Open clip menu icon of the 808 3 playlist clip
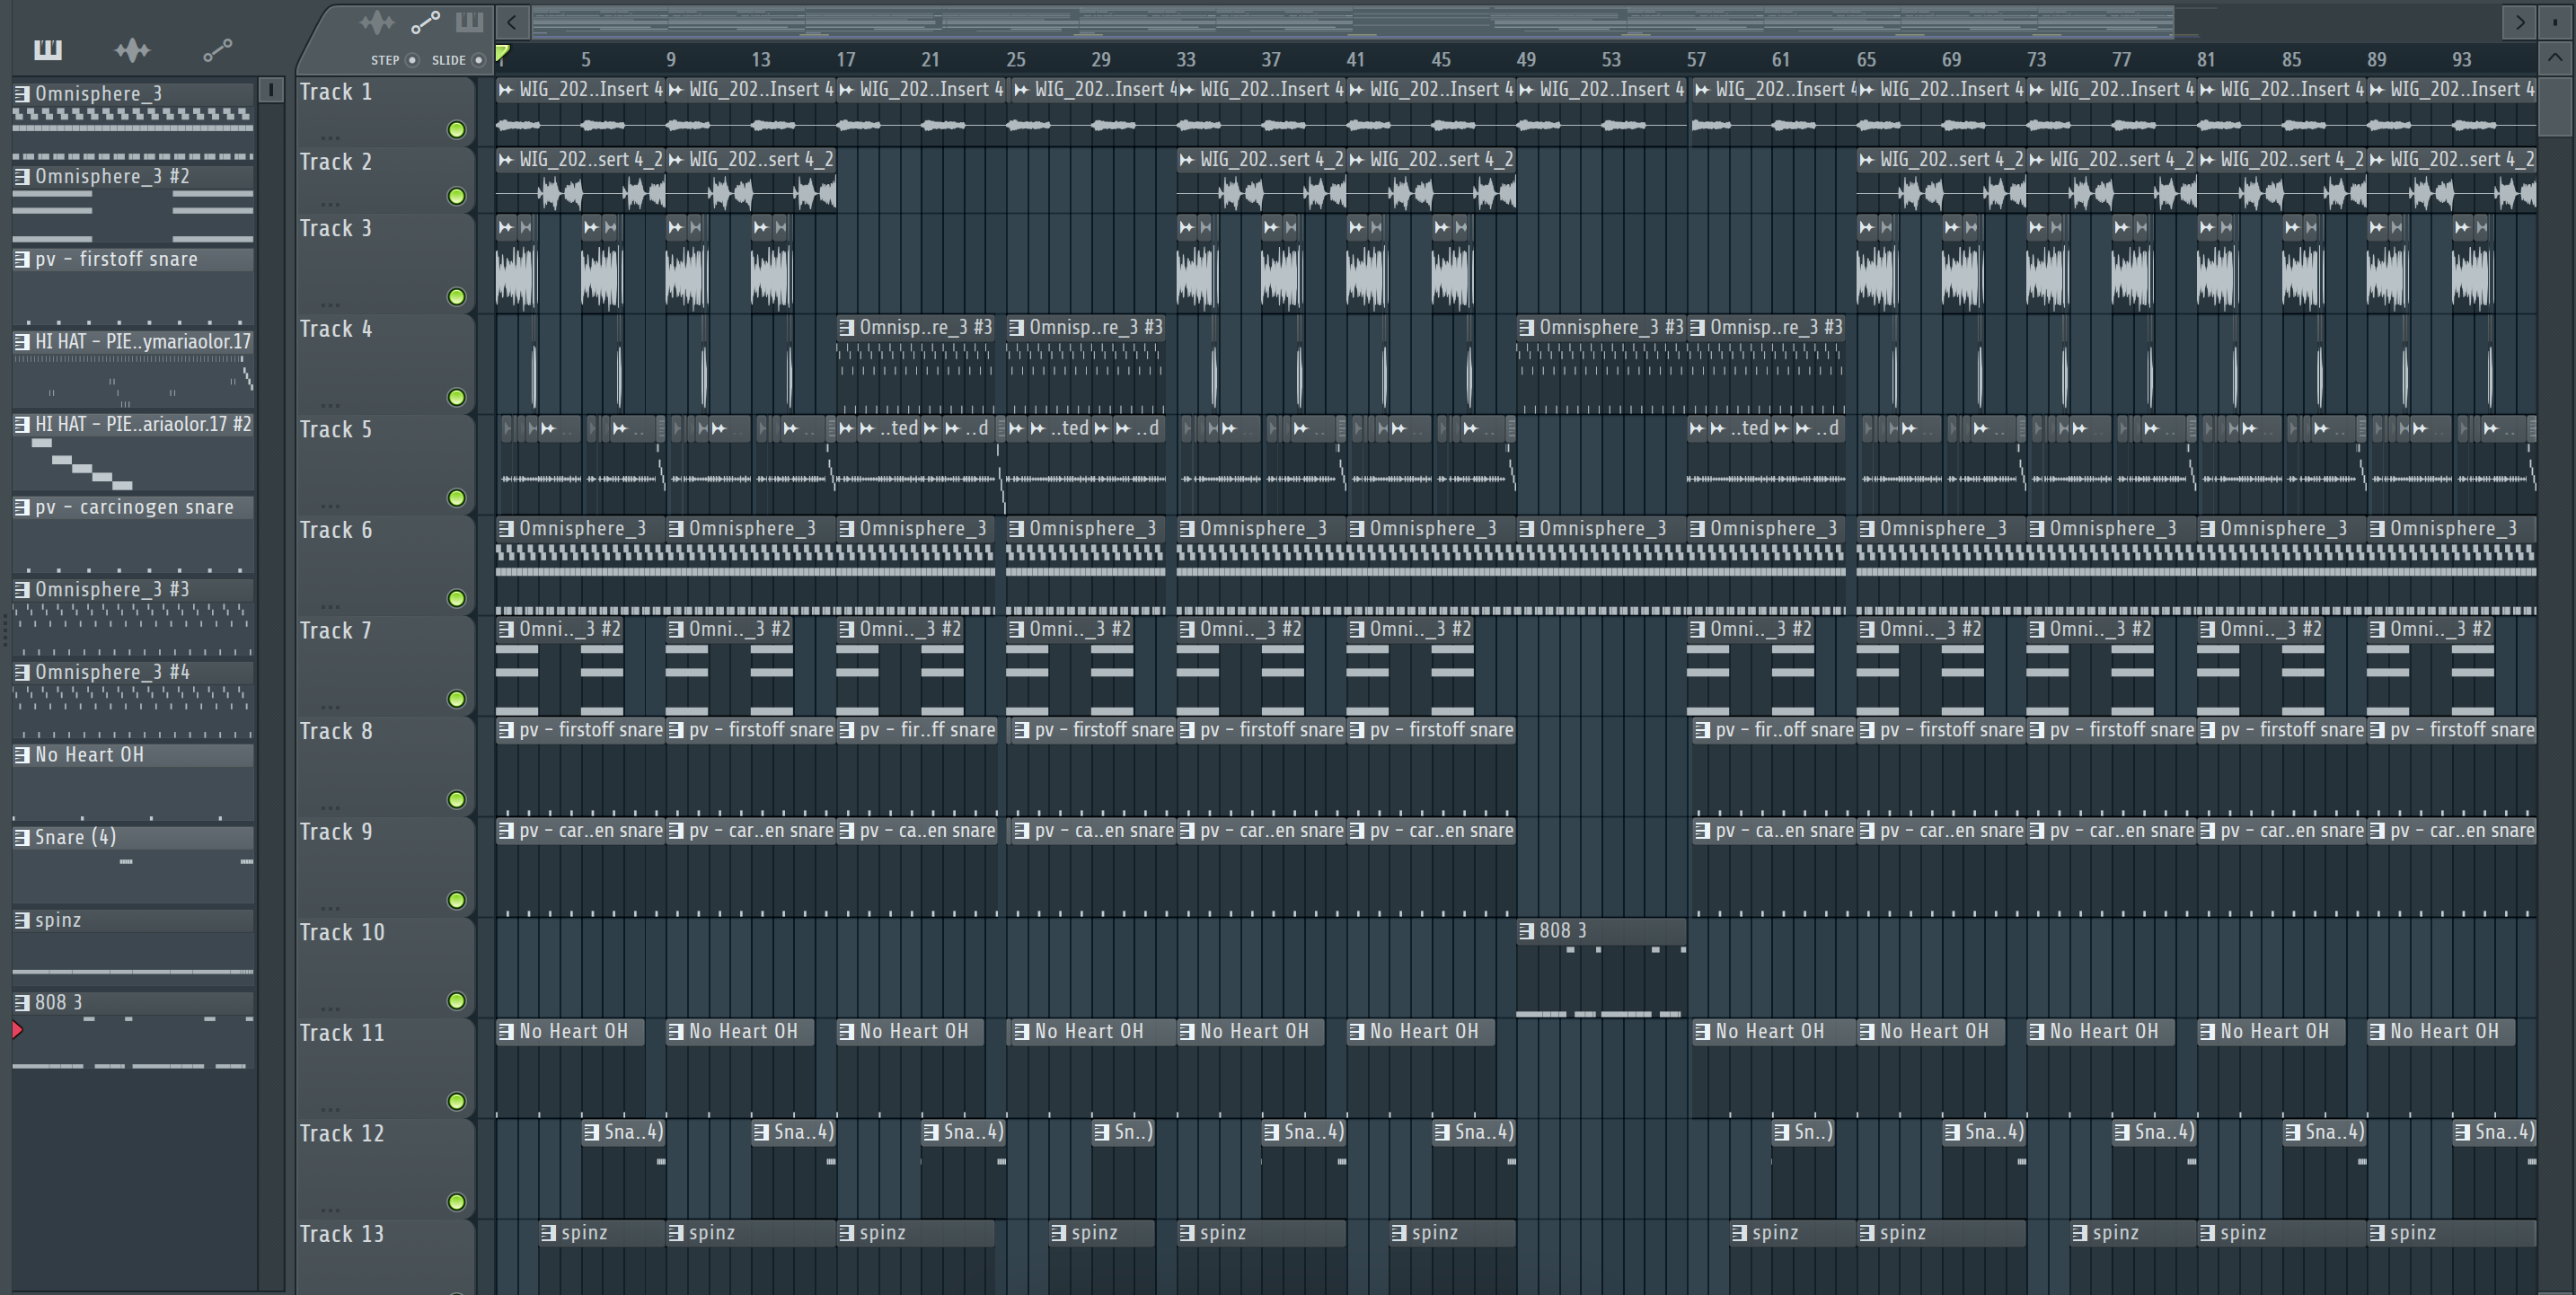The image size is (2576, 1295). click(1526, 931)
